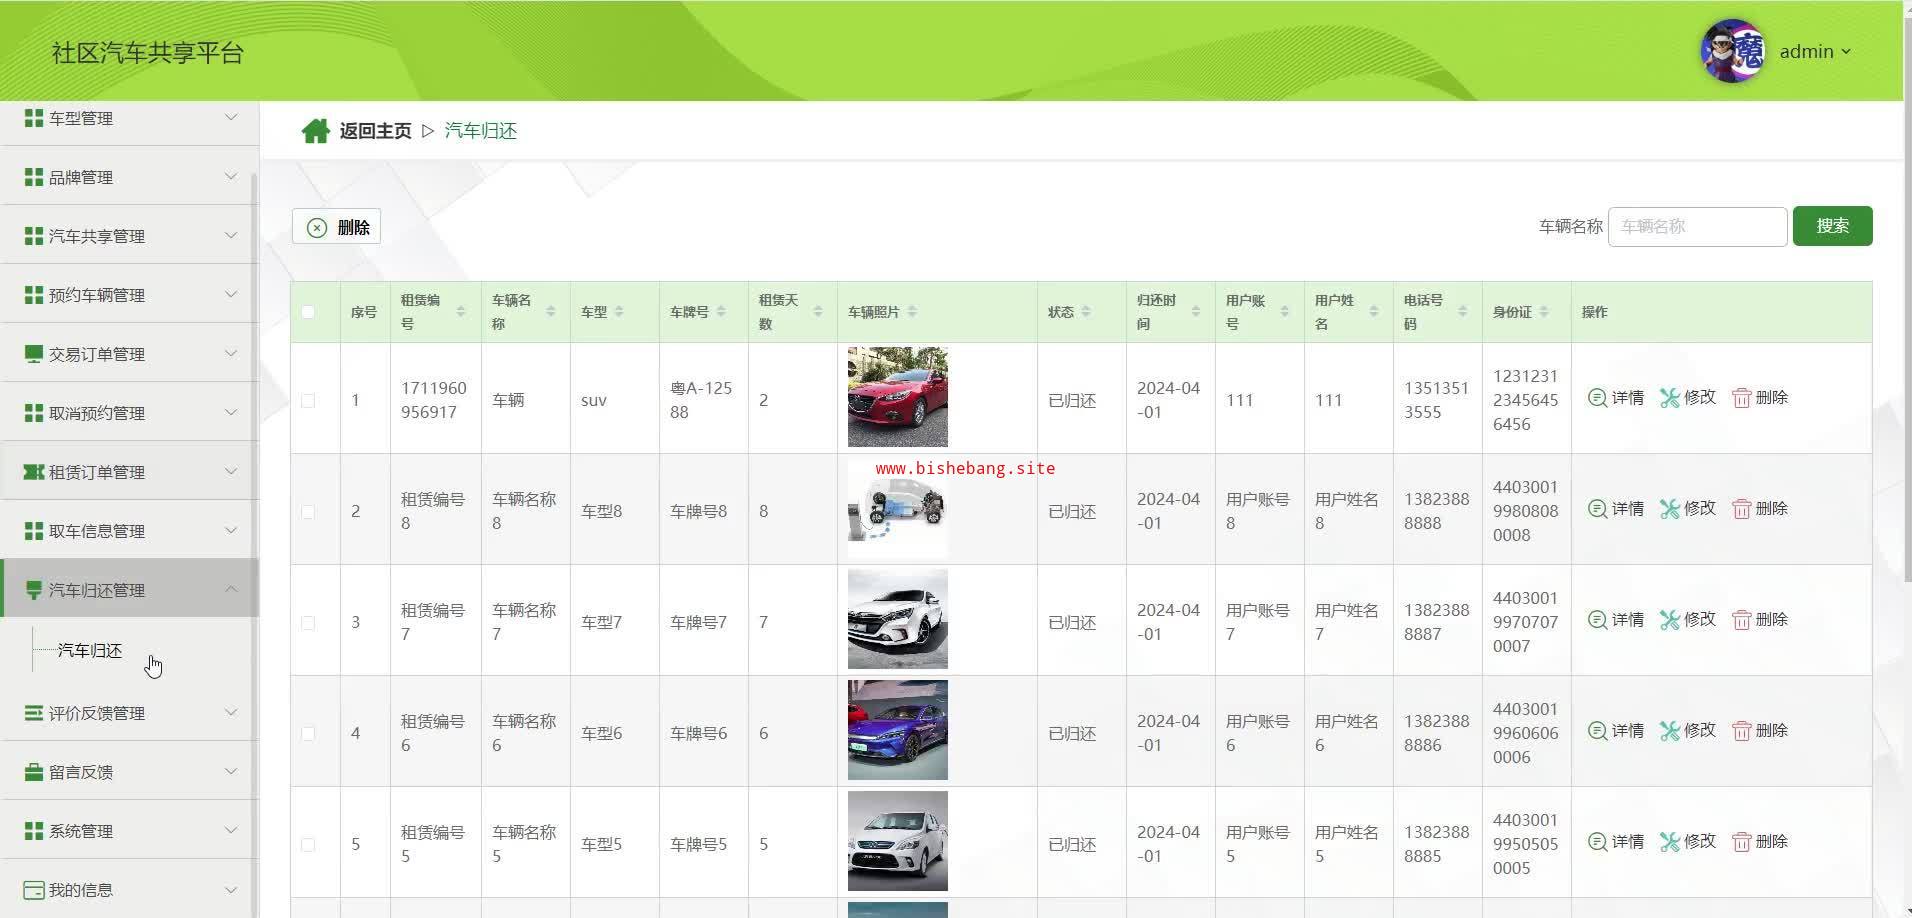
Task: Click the 汽车归还 breadcrumb text
Action: pos(481,131)
